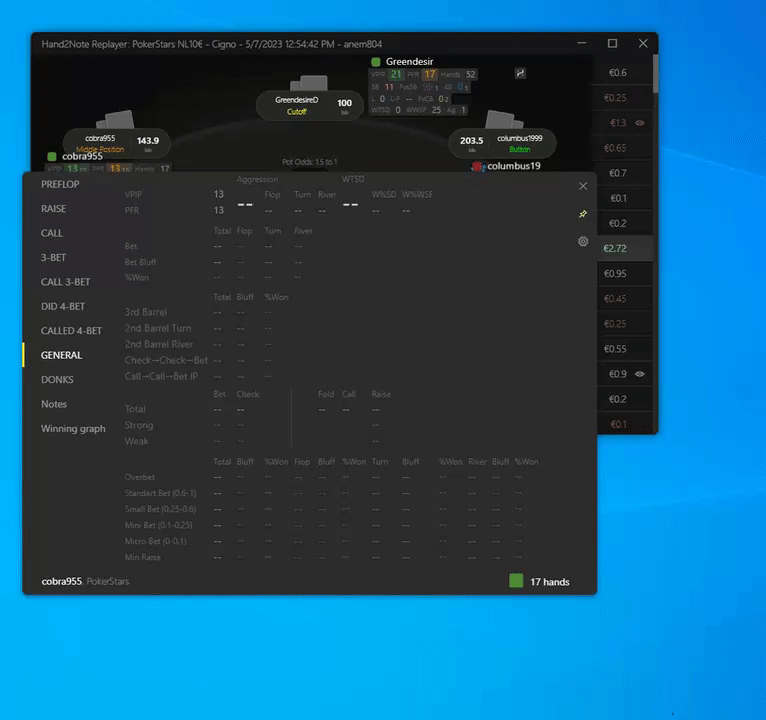The image size is (766, 720).
Task: Click green square beside 17 hands
Action: point(516,581)
